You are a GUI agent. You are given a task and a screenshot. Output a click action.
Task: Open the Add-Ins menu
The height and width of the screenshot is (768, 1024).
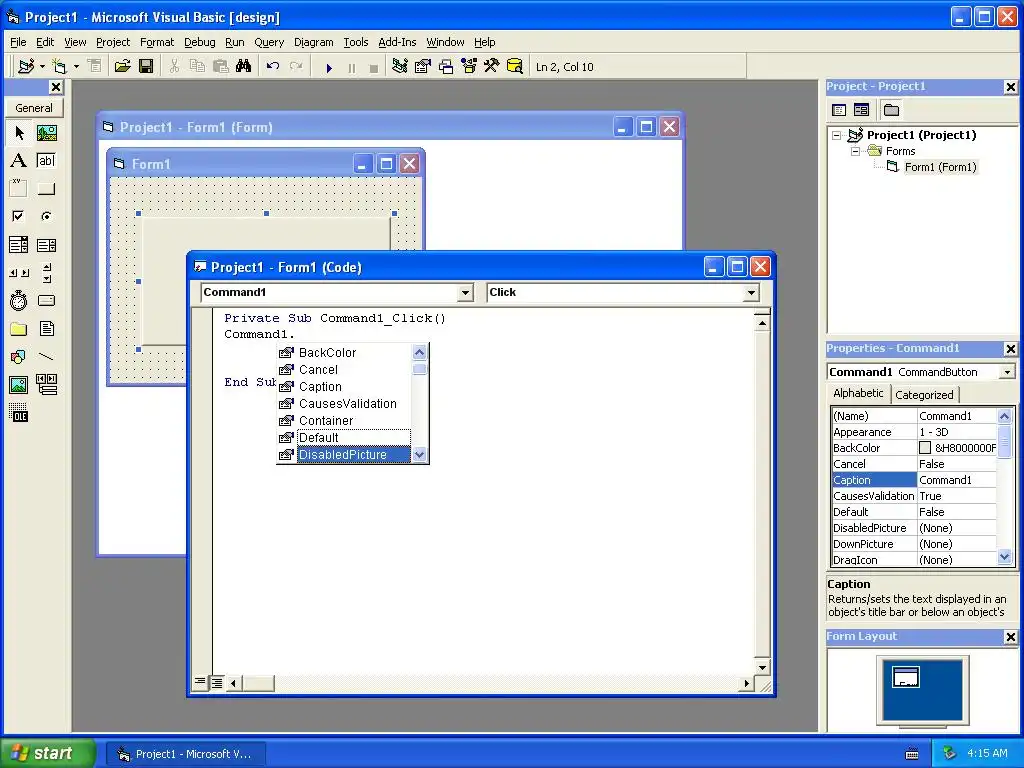pos(397,42)
